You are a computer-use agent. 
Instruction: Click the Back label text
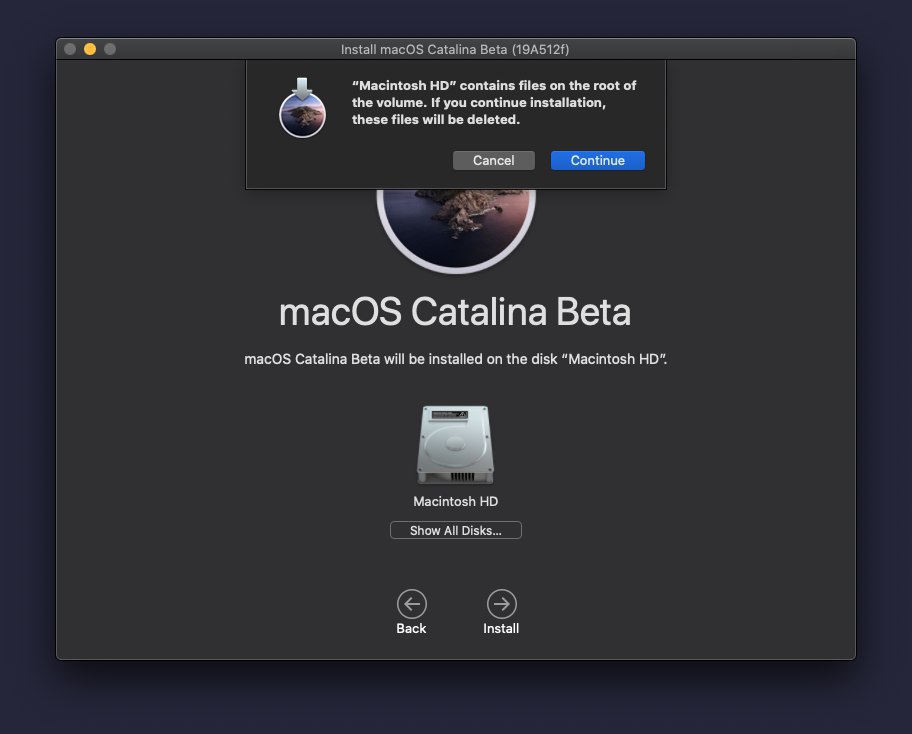(411, 629)
